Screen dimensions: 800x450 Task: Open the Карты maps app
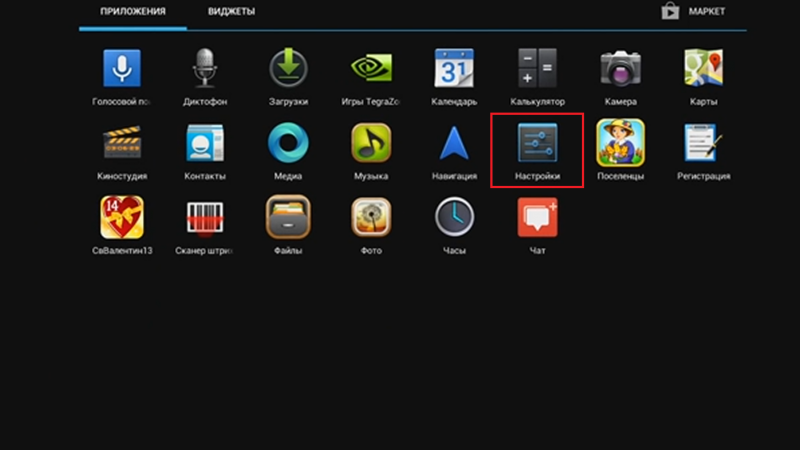[x=703, y=69]
